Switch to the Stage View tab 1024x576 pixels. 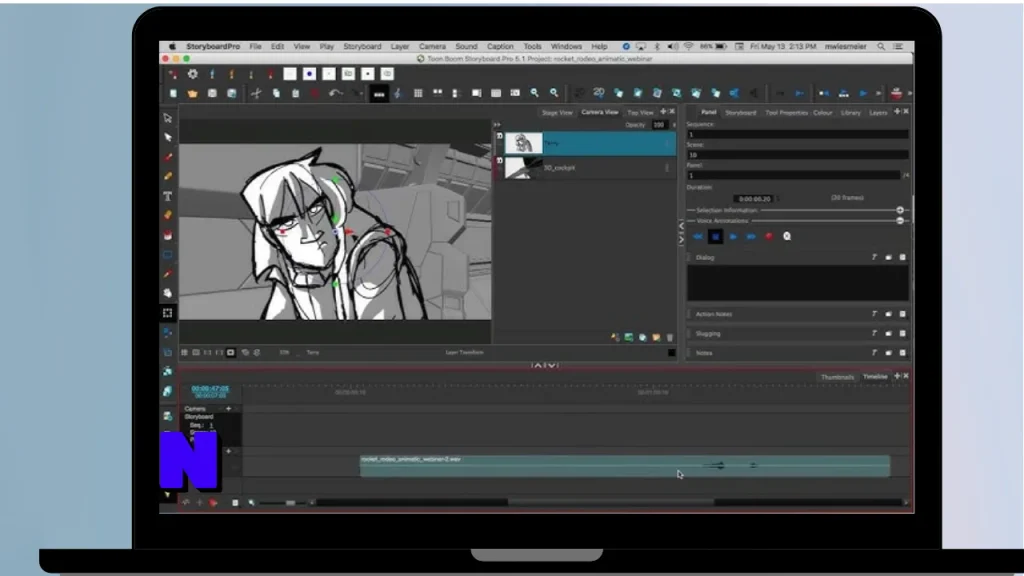[557, 112]
